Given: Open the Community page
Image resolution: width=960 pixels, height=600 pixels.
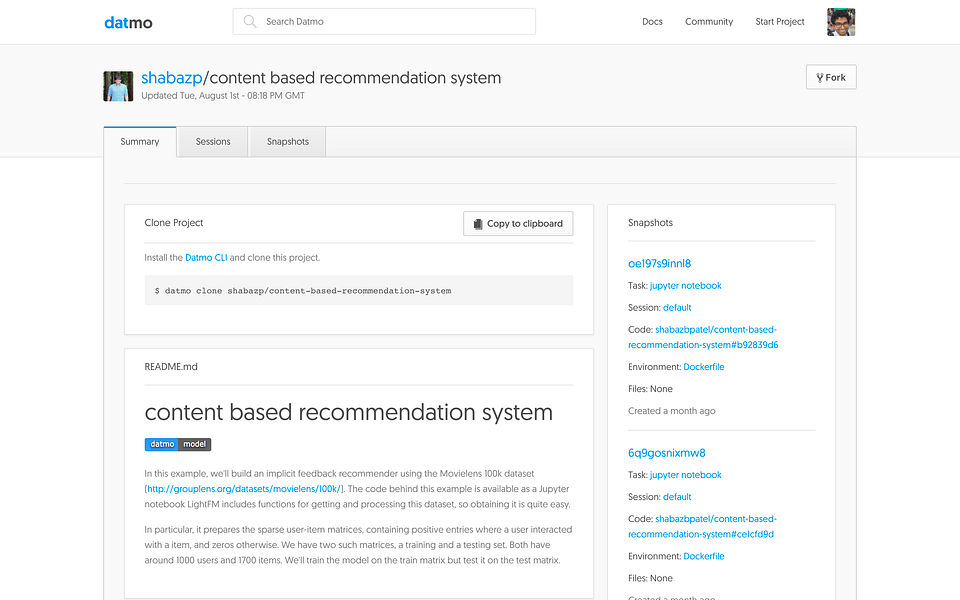Looking at the screenshot, I should 709,21.
